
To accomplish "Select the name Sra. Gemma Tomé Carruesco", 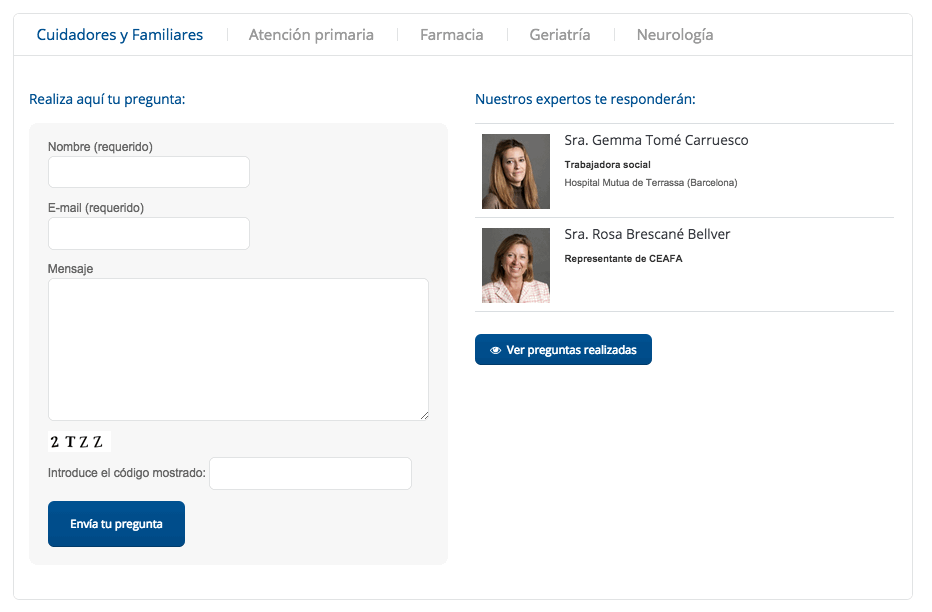I will (x=656, y=141).
